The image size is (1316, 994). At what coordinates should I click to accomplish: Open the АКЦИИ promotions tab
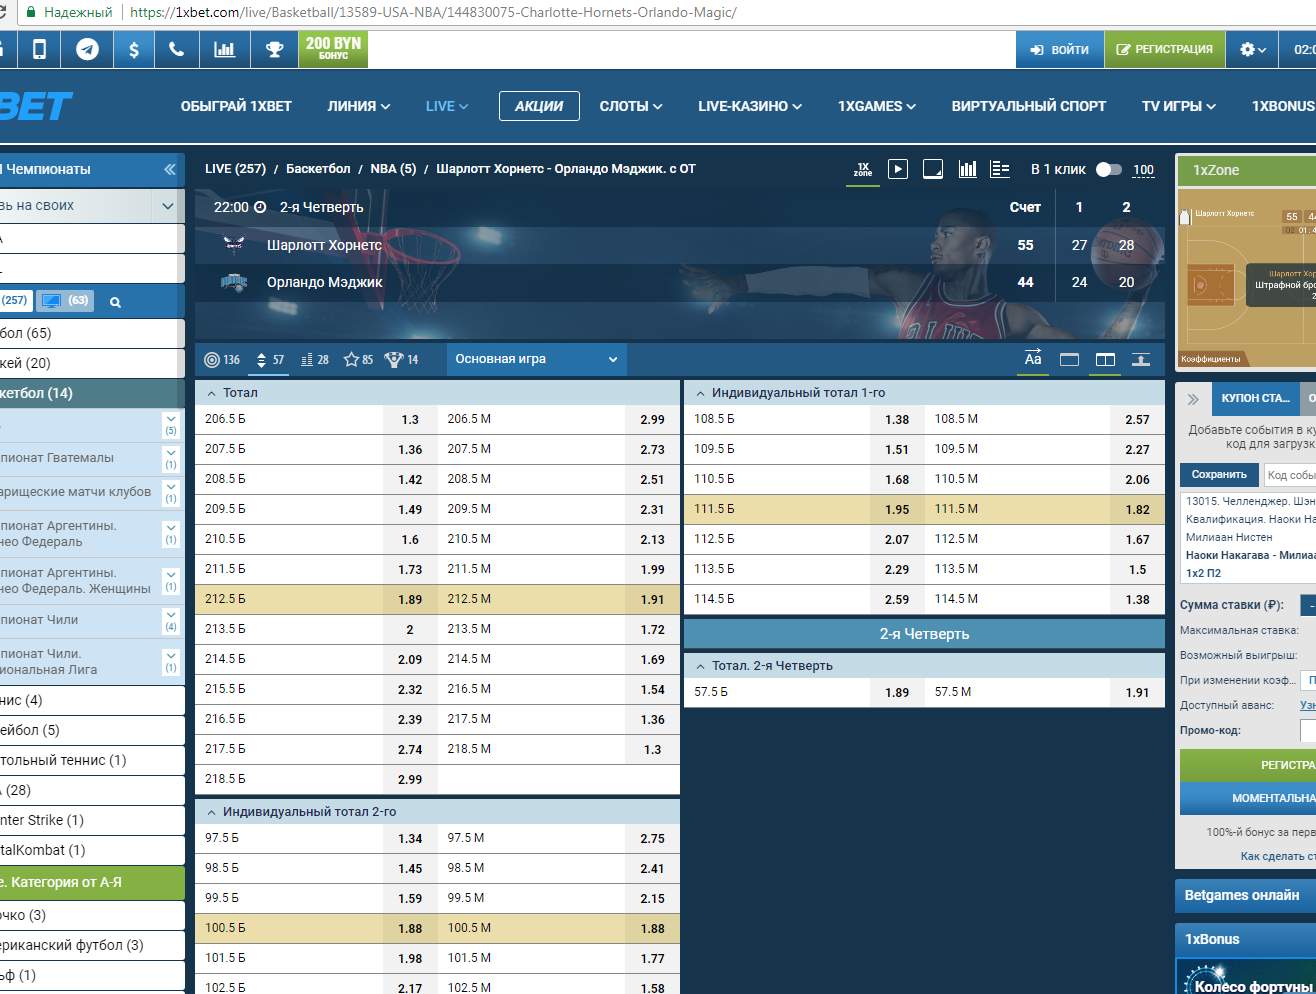tap(539, 106)
